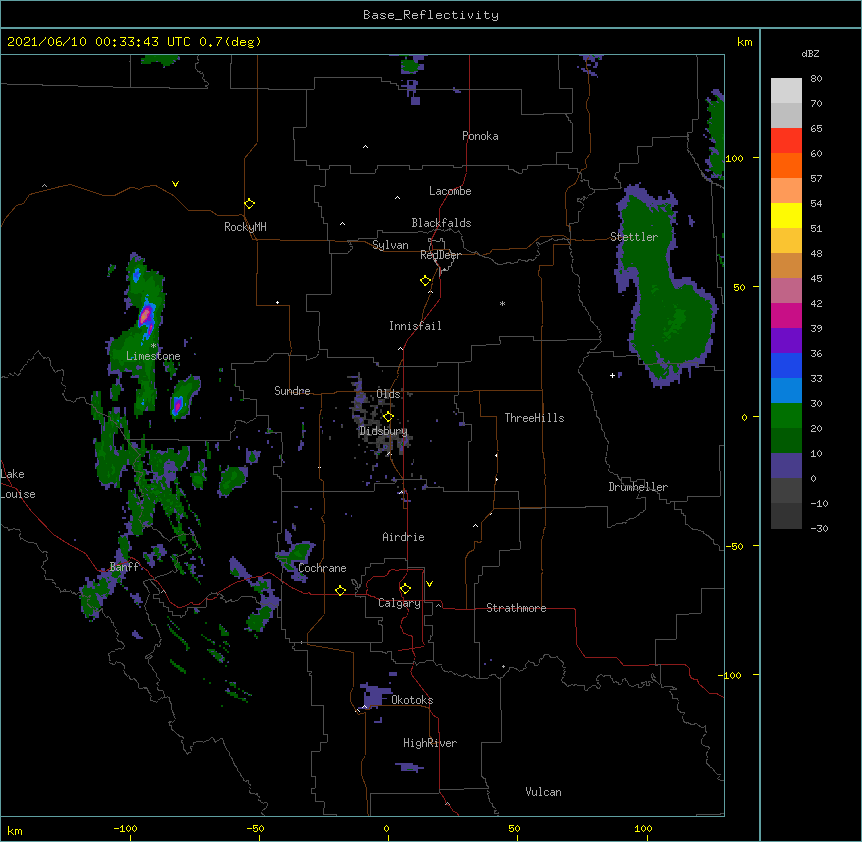Select the Limestone label
This screenshot has height=842, width=862.
click(153, 356)
